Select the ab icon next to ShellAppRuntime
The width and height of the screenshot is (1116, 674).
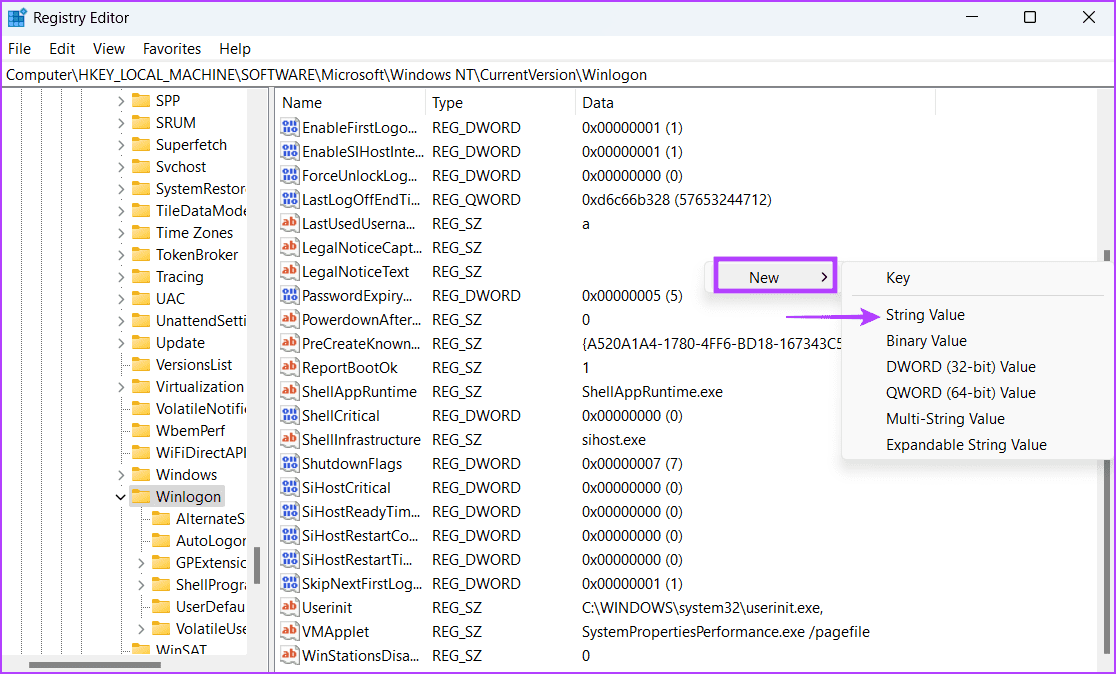[289, 391]
